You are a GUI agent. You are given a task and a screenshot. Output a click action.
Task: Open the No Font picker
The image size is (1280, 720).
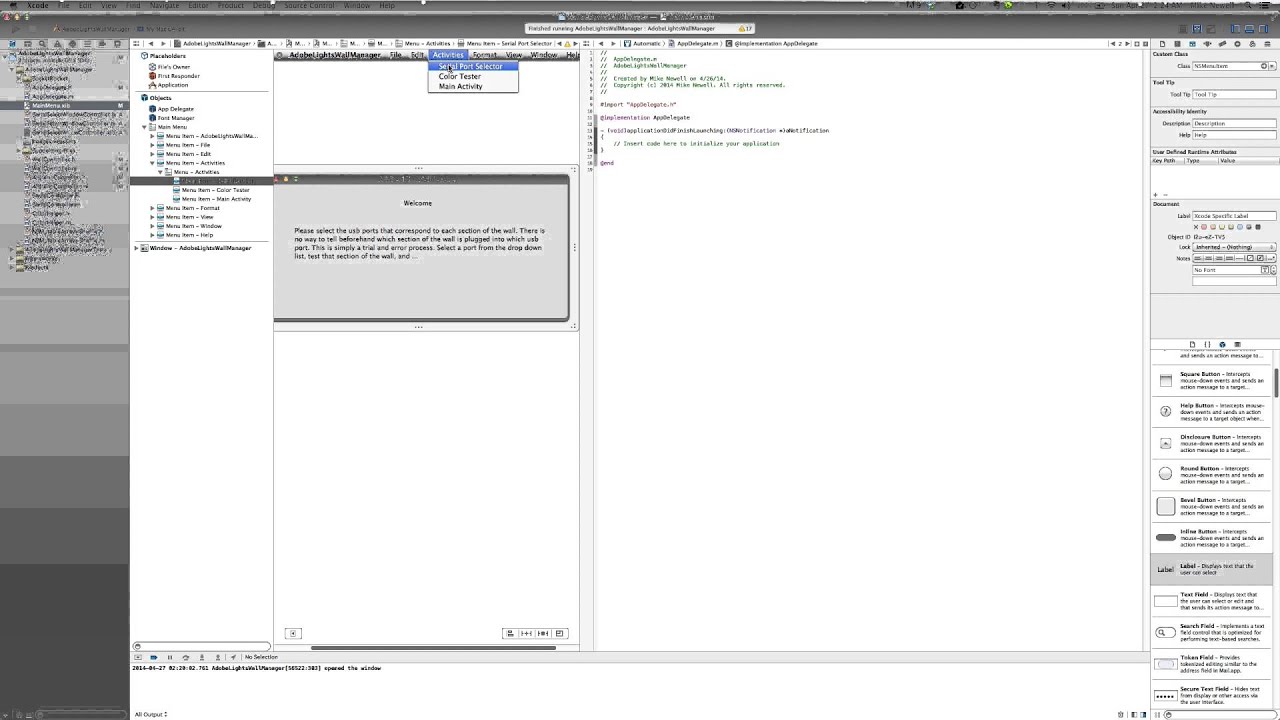1266,270
